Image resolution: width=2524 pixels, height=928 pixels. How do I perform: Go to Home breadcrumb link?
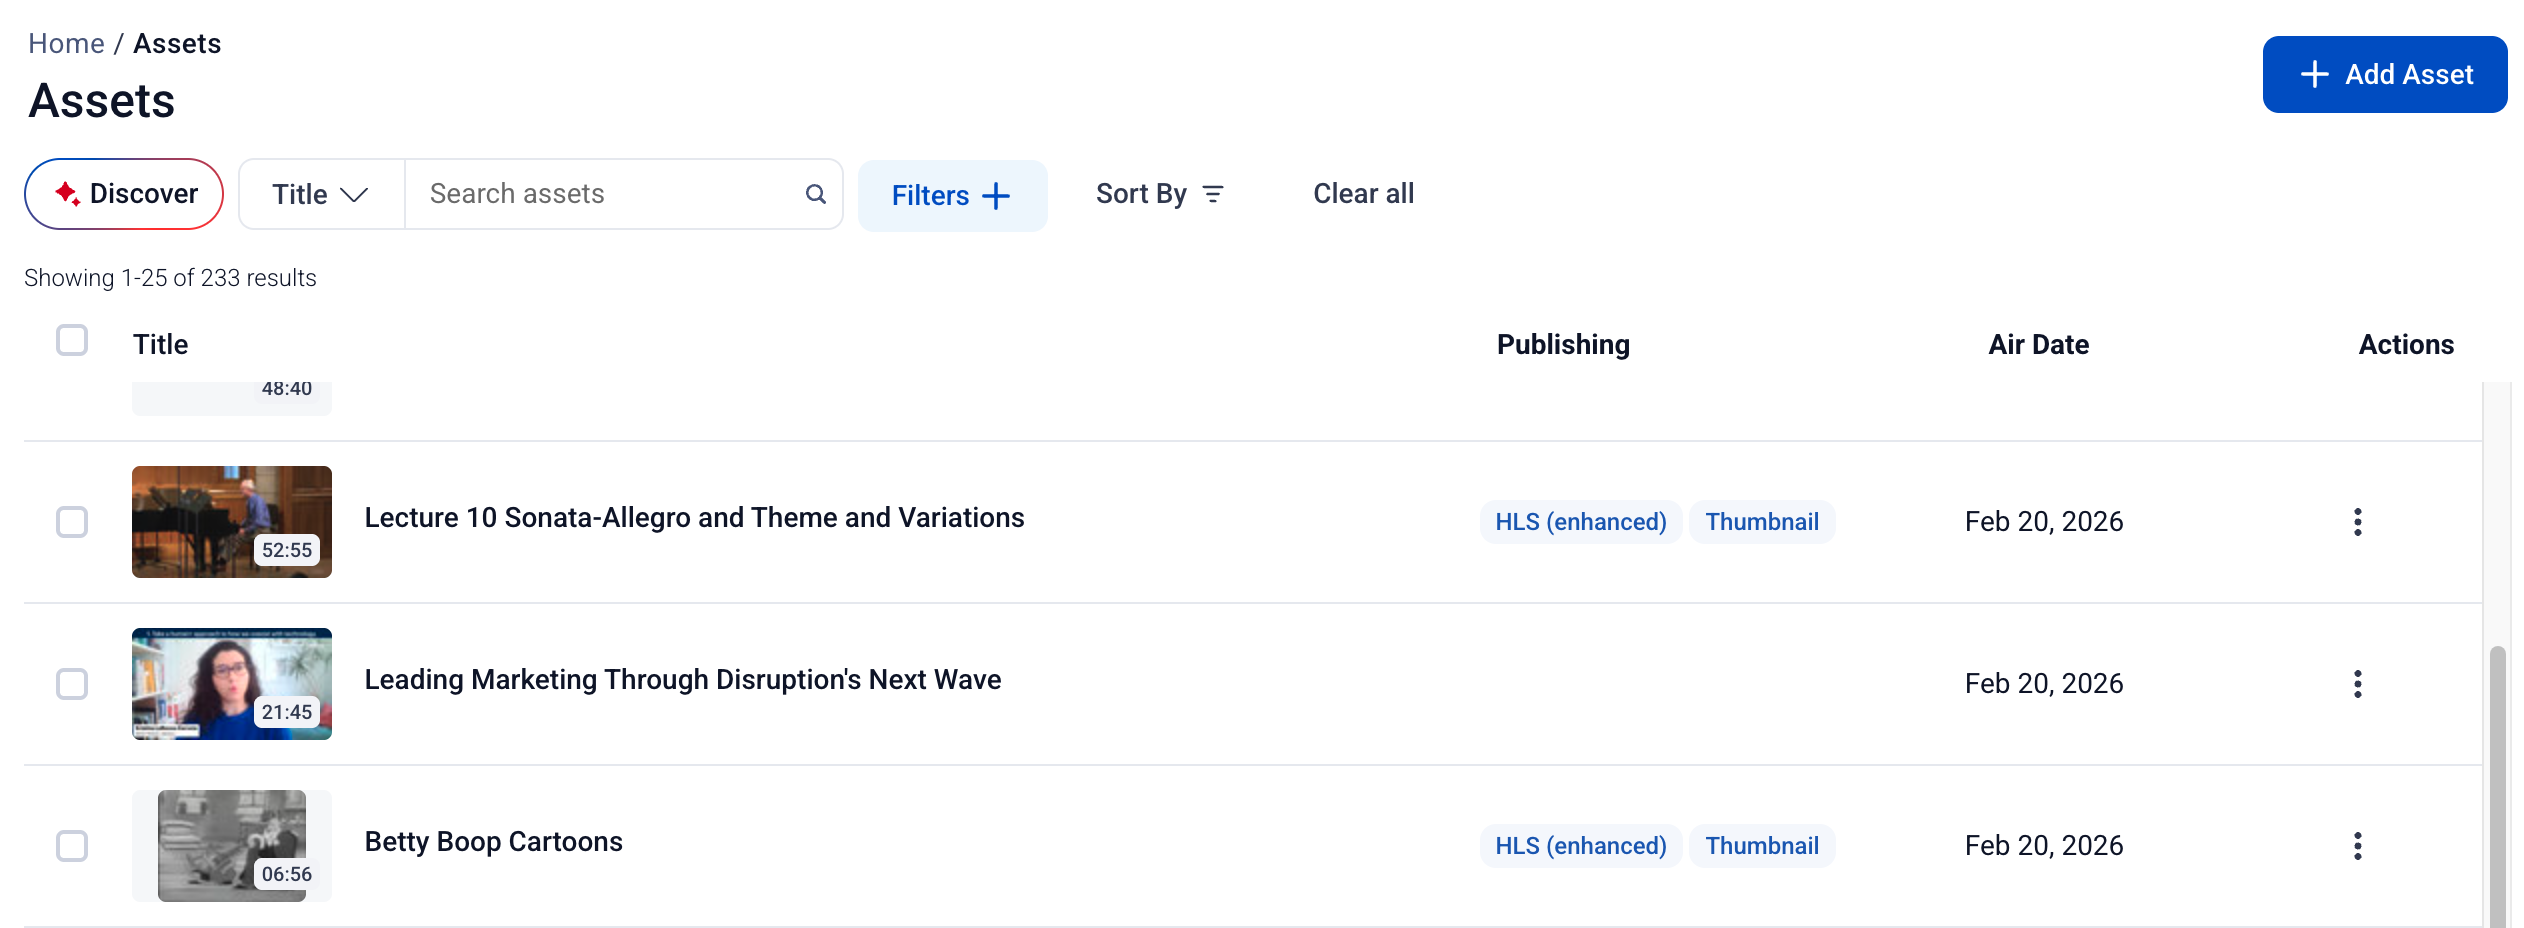[x=66, y=44]
